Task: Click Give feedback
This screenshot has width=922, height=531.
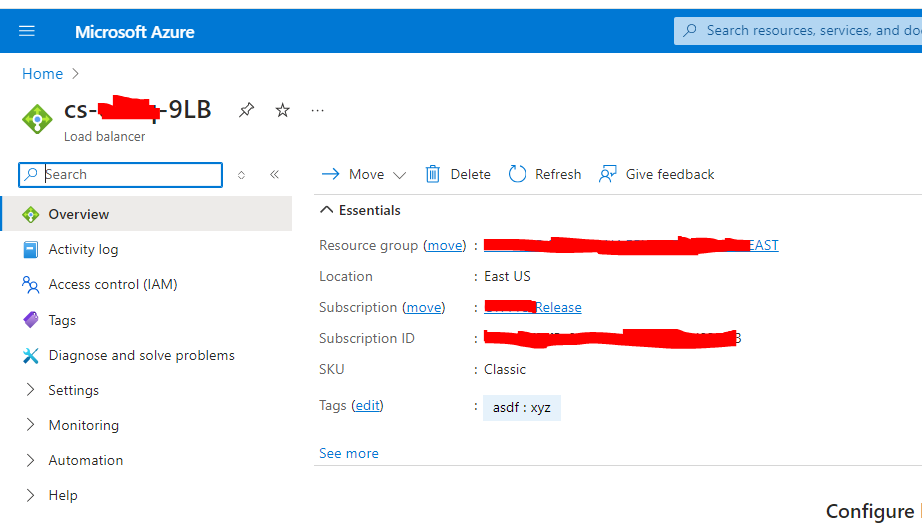Action: pyautogui.click(x=656, y=174)
